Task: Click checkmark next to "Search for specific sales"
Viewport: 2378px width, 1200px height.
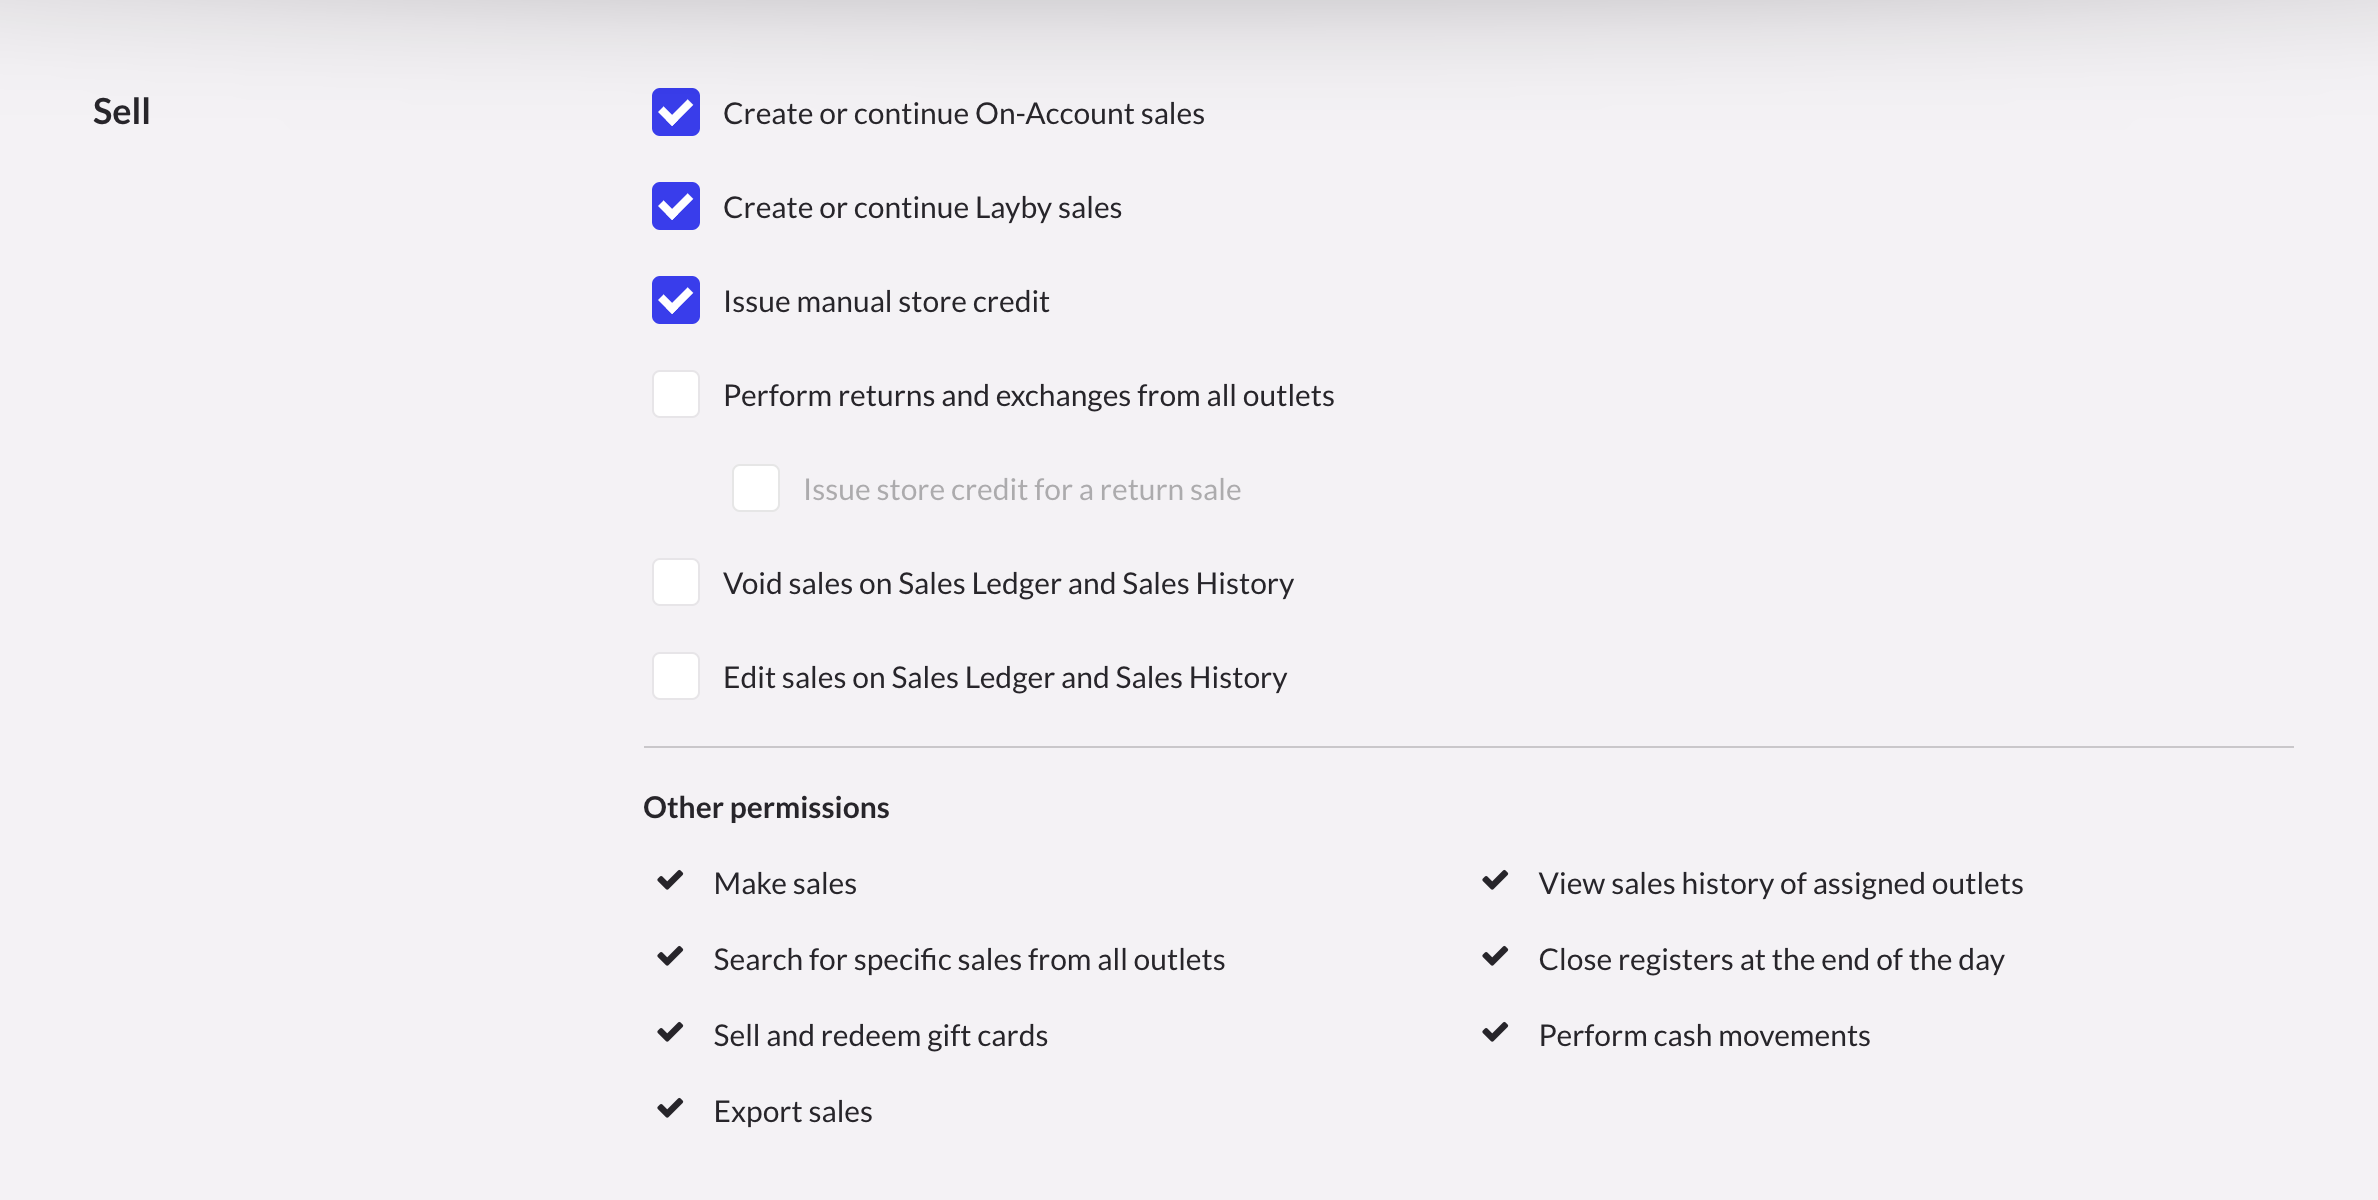Action: point(669,957)
